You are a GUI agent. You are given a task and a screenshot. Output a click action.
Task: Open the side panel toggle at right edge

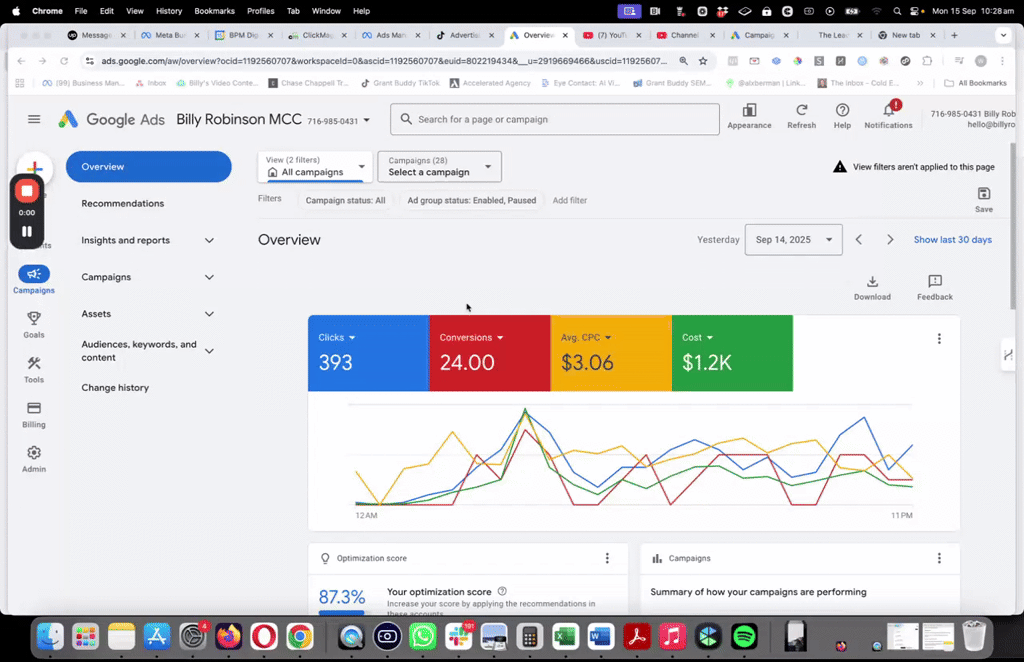click(1008, 355)
